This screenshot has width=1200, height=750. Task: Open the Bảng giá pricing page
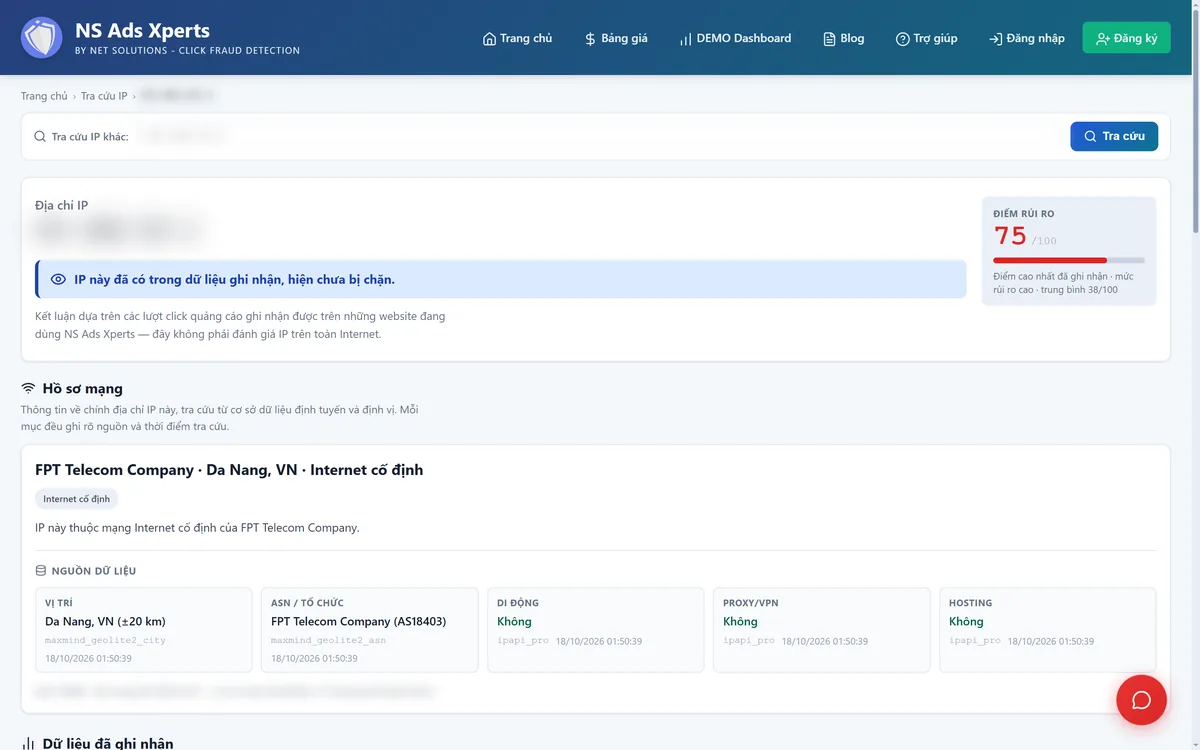(616, 38)
